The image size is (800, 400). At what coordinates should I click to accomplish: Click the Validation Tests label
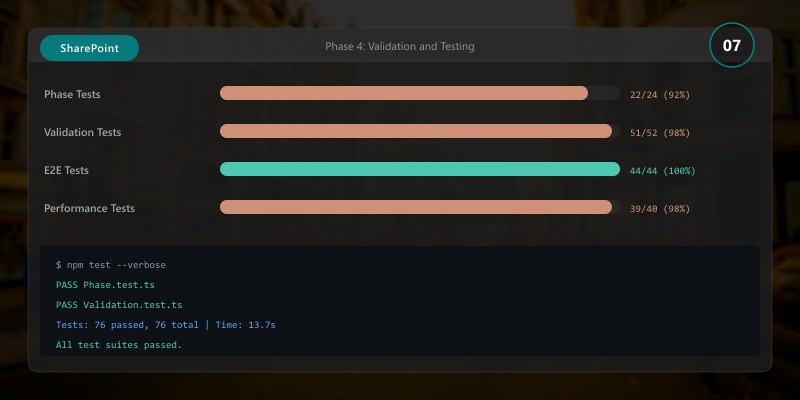83,132
